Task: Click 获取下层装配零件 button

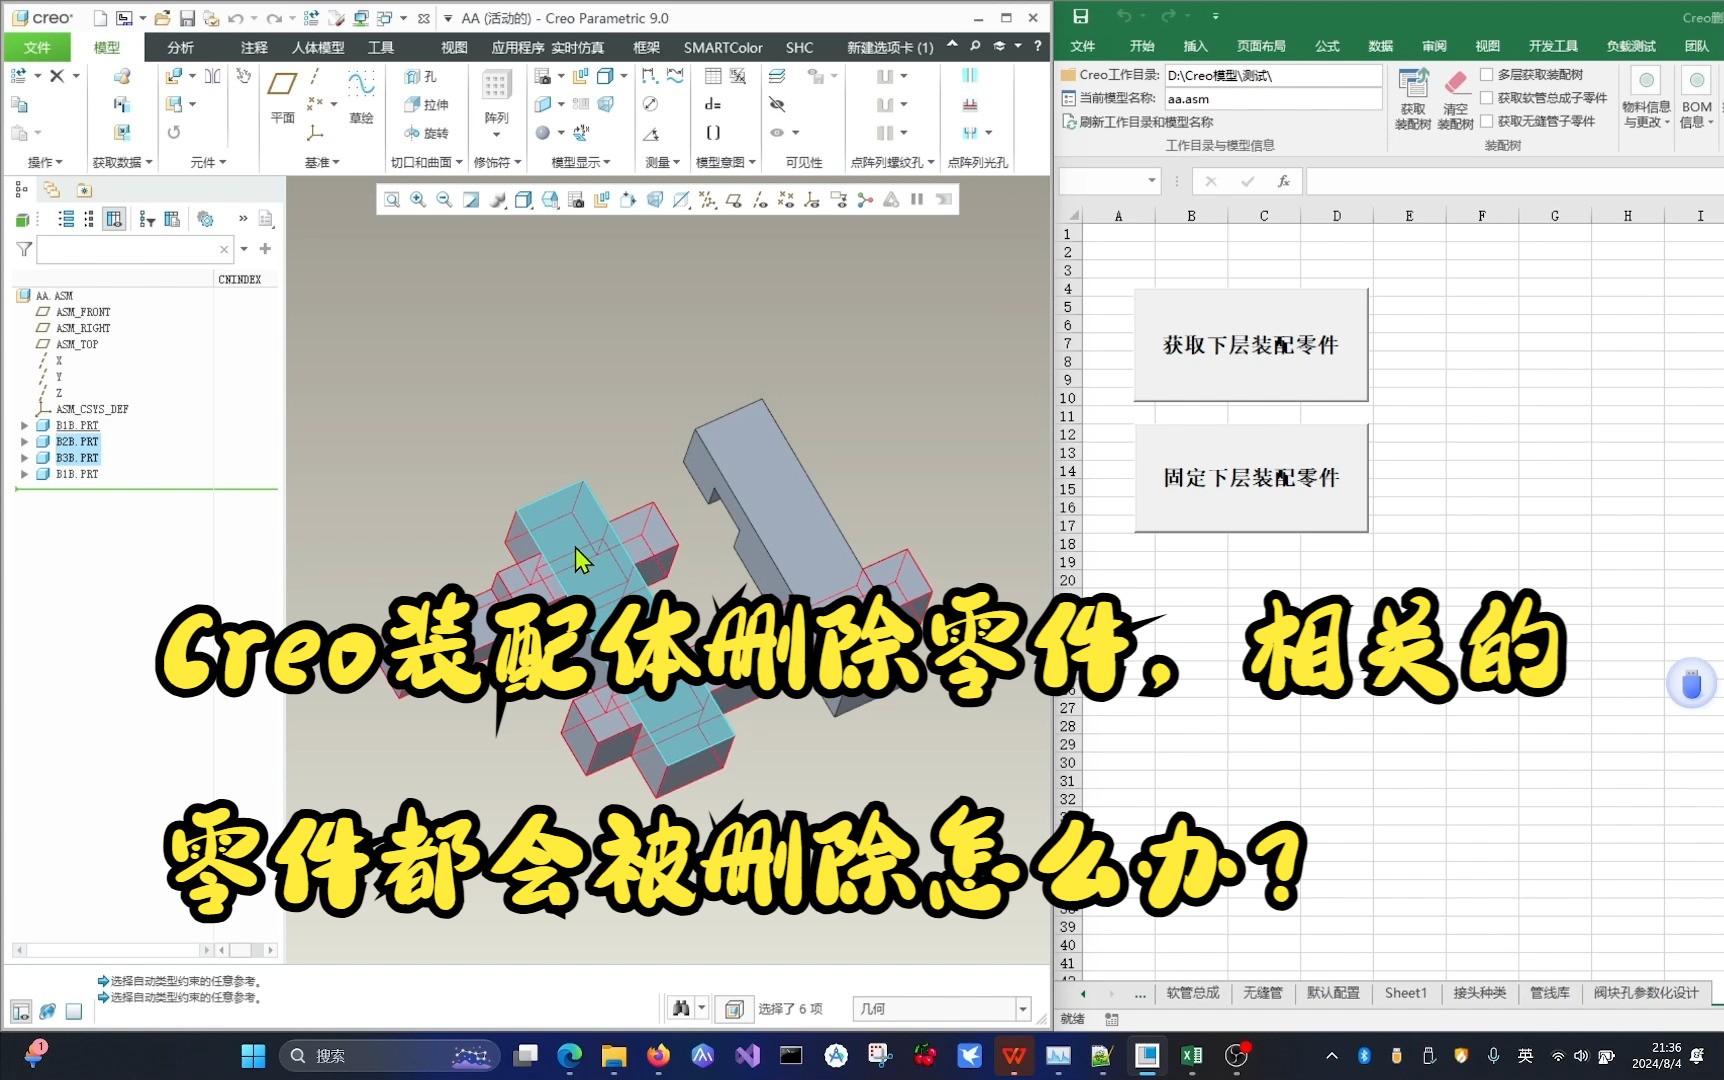Action: coord(1251,345)
